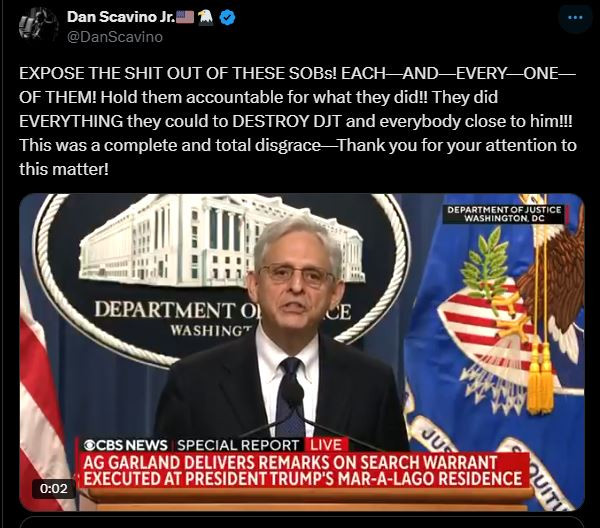Click the eagle emoji next to name
Screen dimensions: 600x528
pyautogui.click(x=206, y=17)
